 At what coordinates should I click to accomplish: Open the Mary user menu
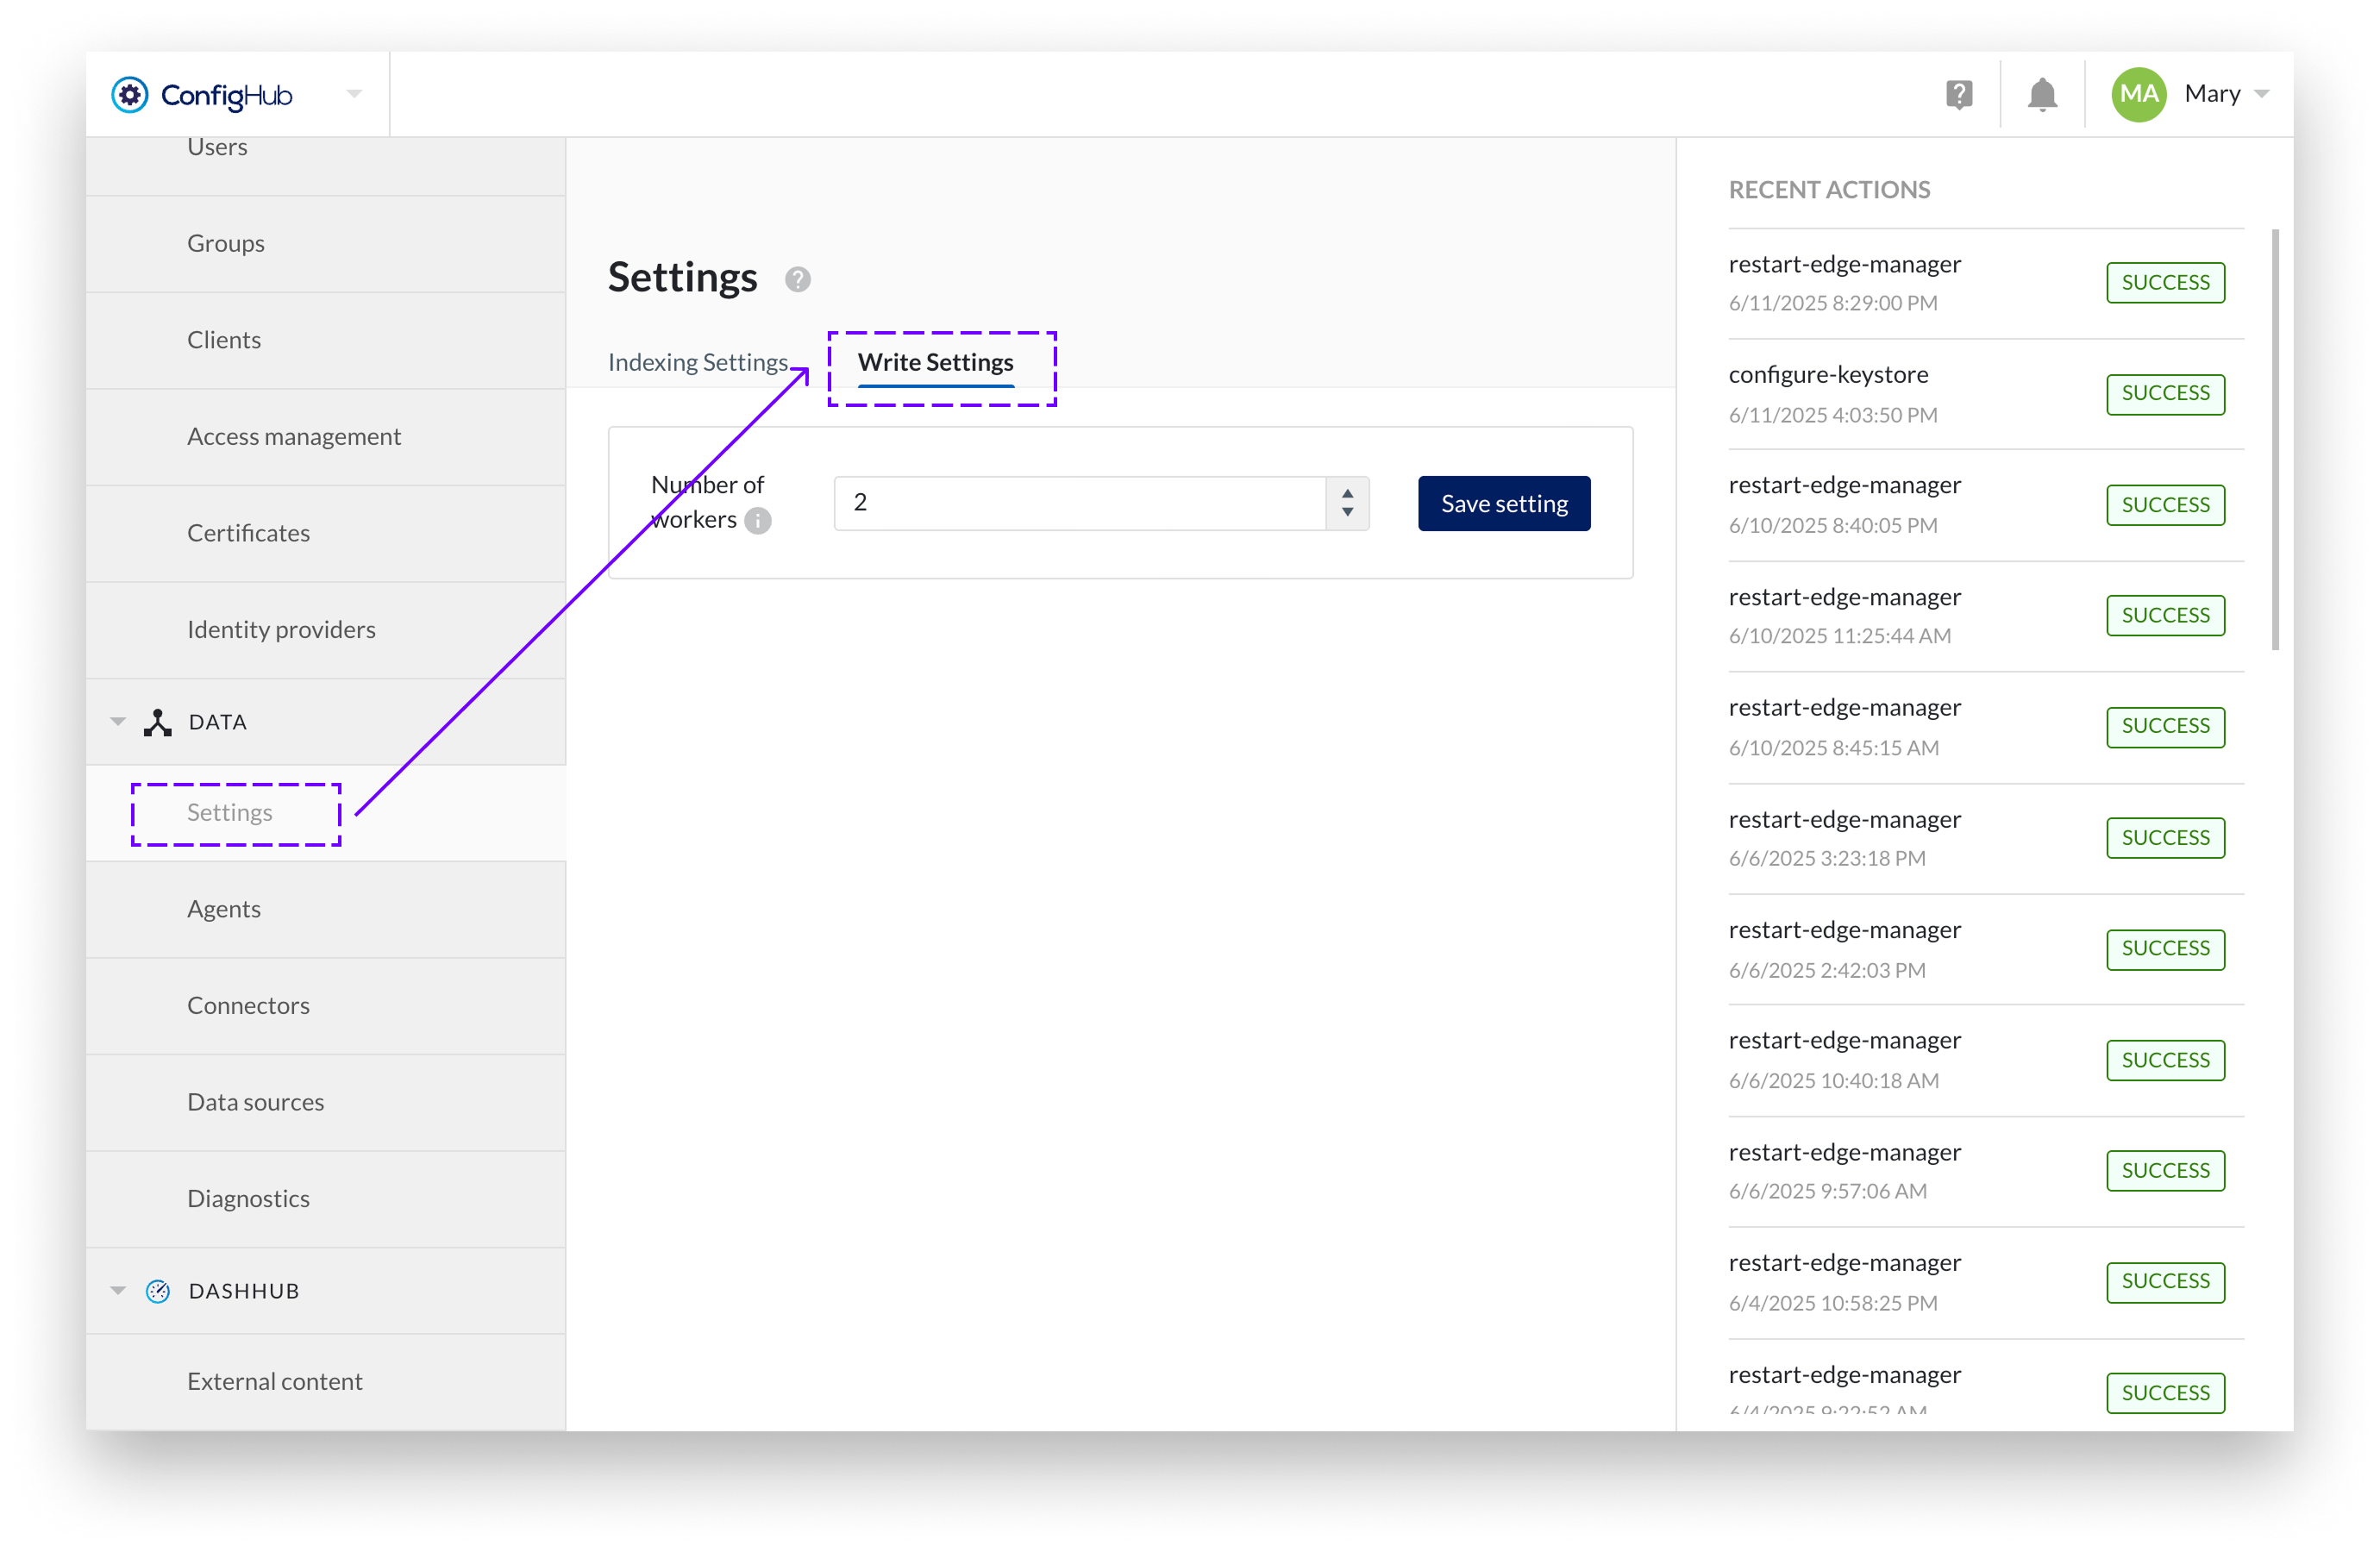[x=2263, y=93]
